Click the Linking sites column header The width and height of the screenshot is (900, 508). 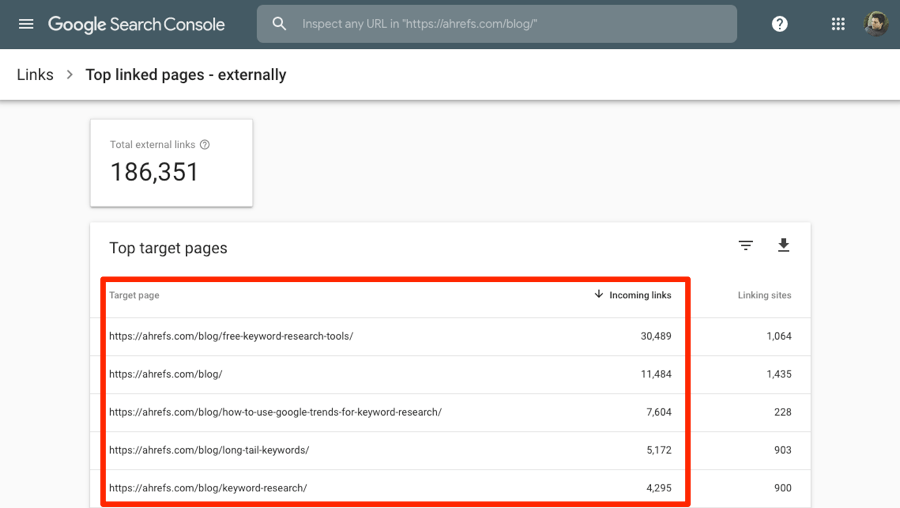(764, 295)
